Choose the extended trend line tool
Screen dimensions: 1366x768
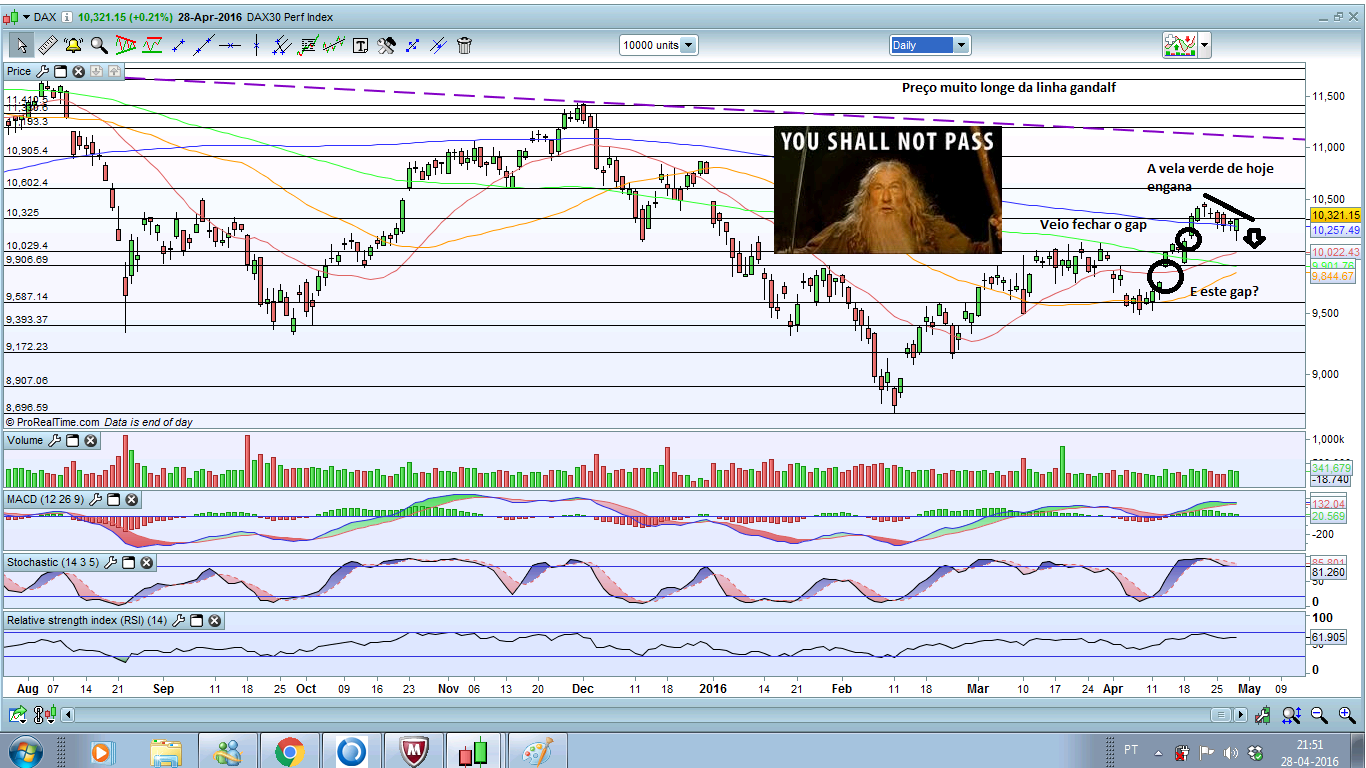click(x=205, y=45)
